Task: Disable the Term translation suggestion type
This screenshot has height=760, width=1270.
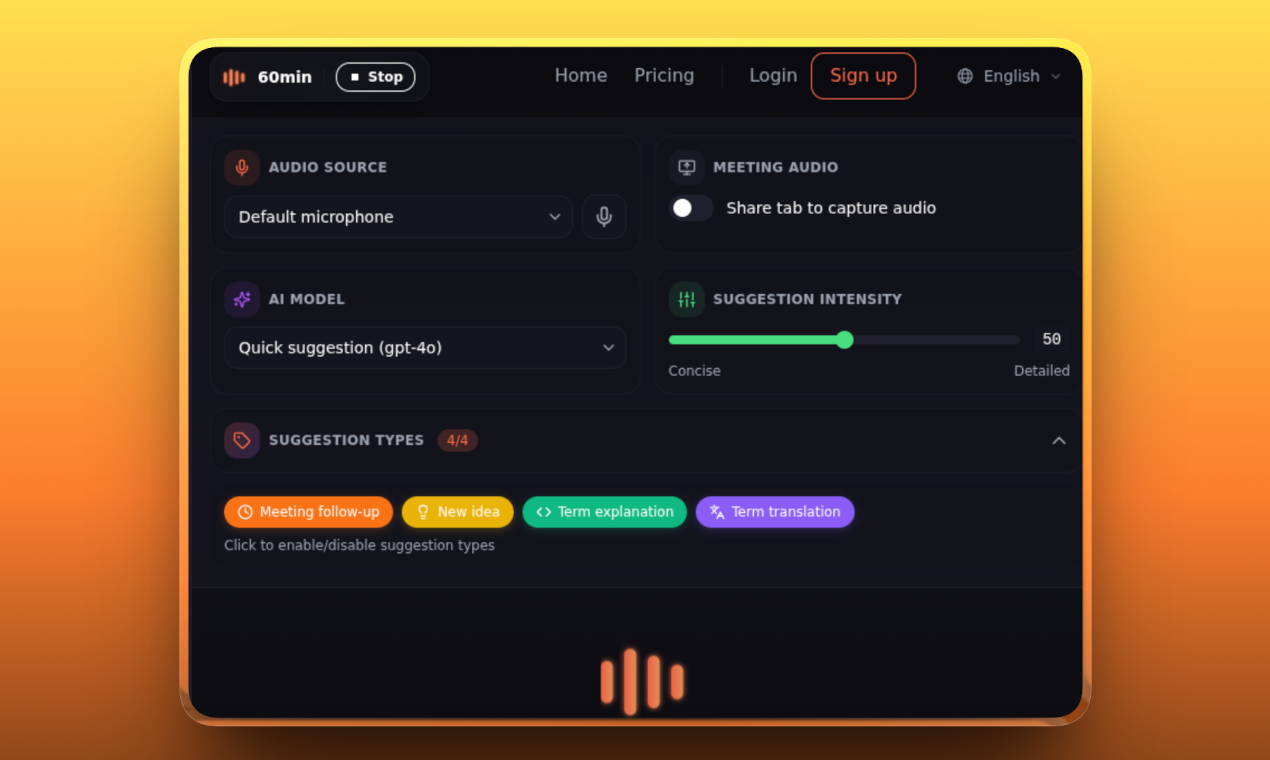Action: [774, 511]
